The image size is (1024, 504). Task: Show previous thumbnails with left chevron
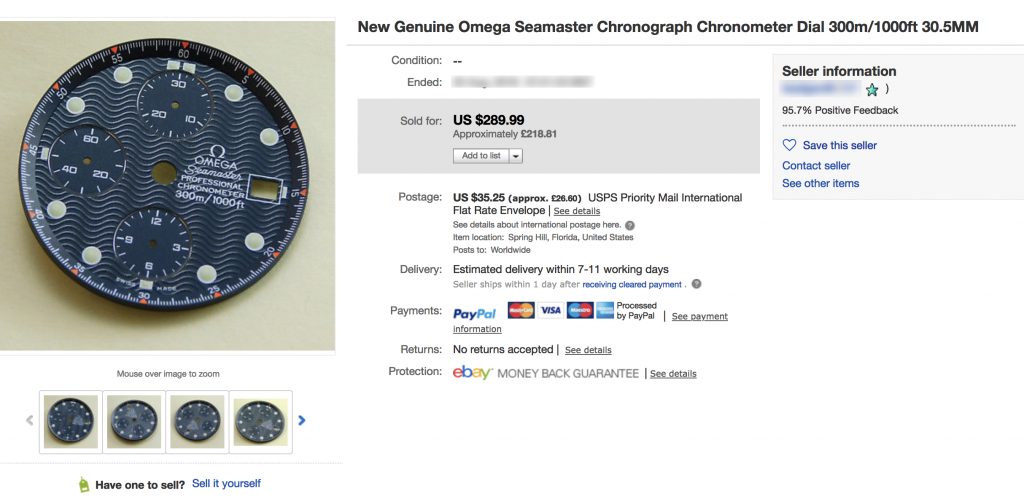(29, 420)
